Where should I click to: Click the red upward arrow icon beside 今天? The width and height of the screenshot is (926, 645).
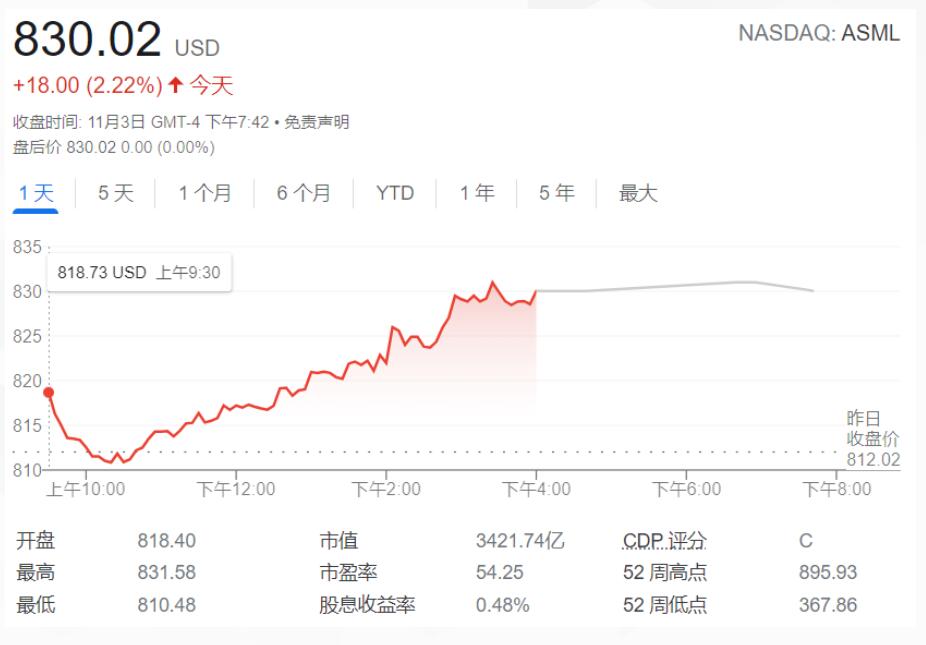point(175,84)
